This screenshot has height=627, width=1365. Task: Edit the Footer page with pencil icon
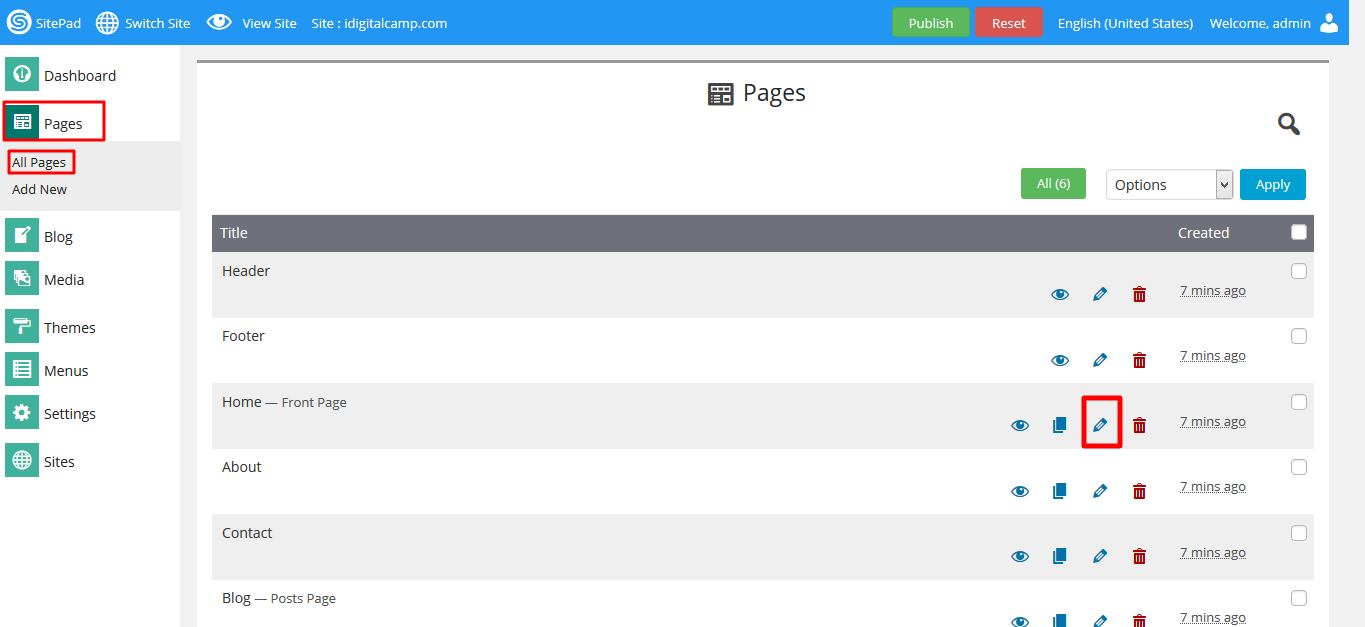pos(1100,360)
